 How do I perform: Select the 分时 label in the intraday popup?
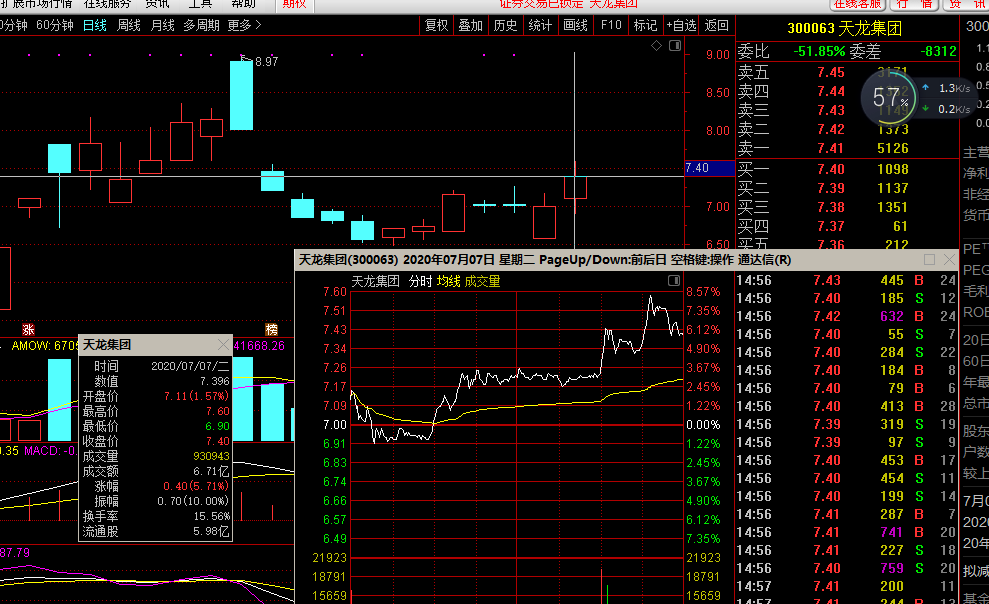(420, 281)
